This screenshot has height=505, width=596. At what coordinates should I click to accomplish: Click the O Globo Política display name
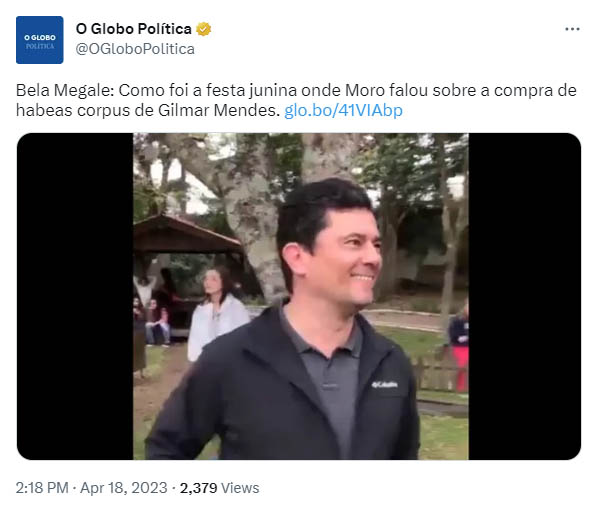(133, 29)
